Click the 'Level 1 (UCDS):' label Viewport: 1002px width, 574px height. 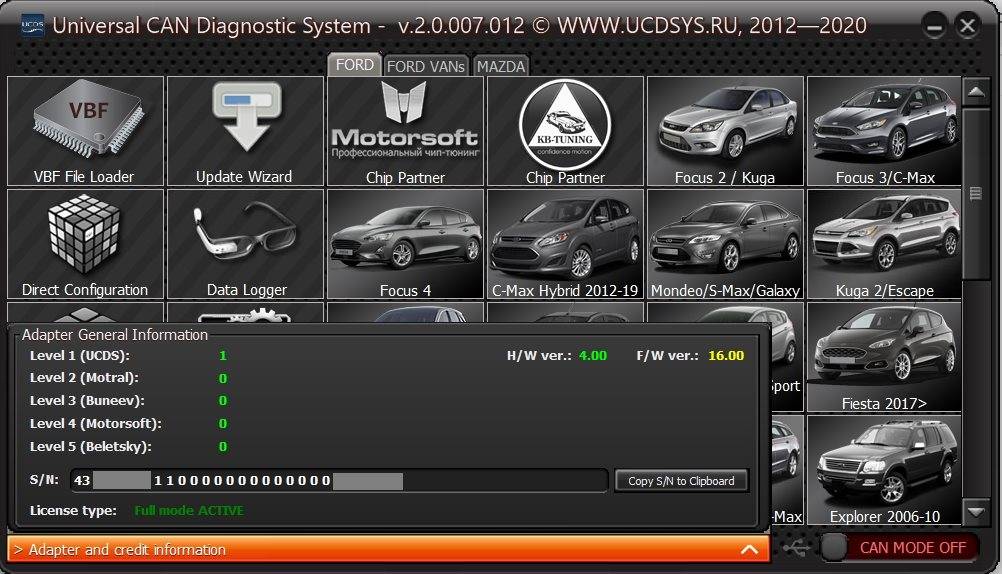80,355
